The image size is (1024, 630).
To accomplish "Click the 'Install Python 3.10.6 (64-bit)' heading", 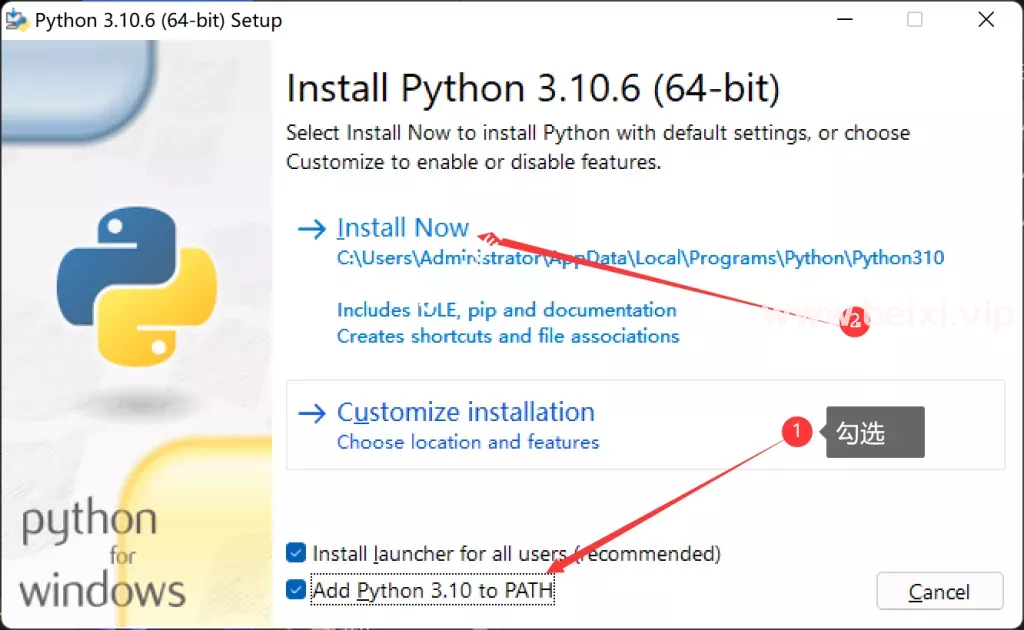I will point(533,88).
